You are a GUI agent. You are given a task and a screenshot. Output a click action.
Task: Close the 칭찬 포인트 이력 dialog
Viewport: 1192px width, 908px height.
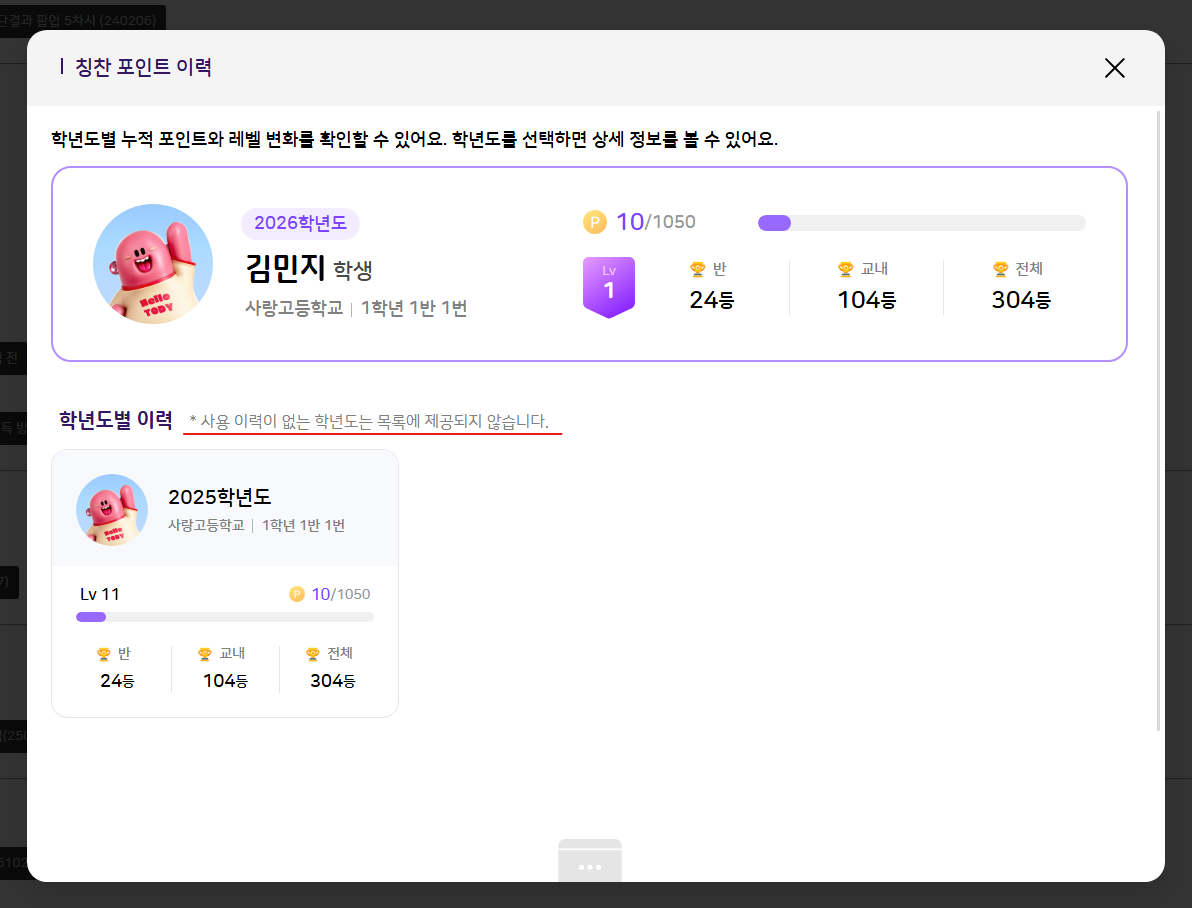coord(1114,68)
